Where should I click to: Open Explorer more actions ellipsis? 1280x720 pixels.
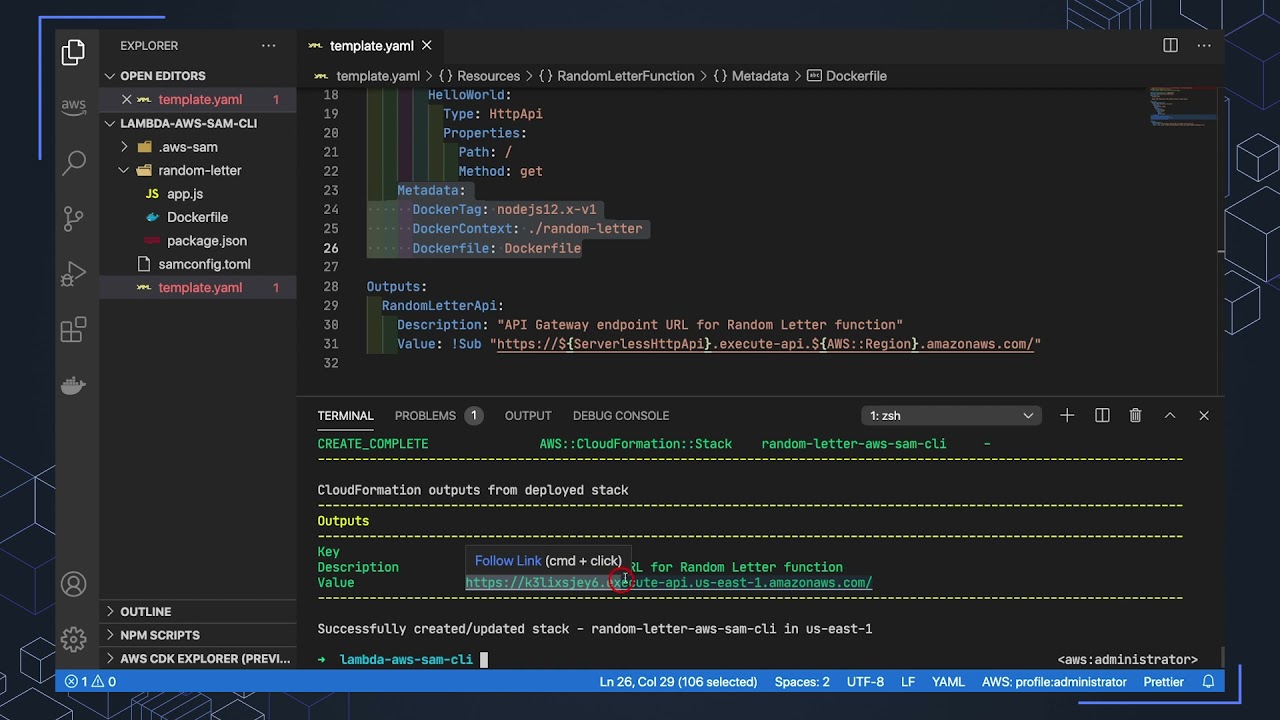point(268,46)
